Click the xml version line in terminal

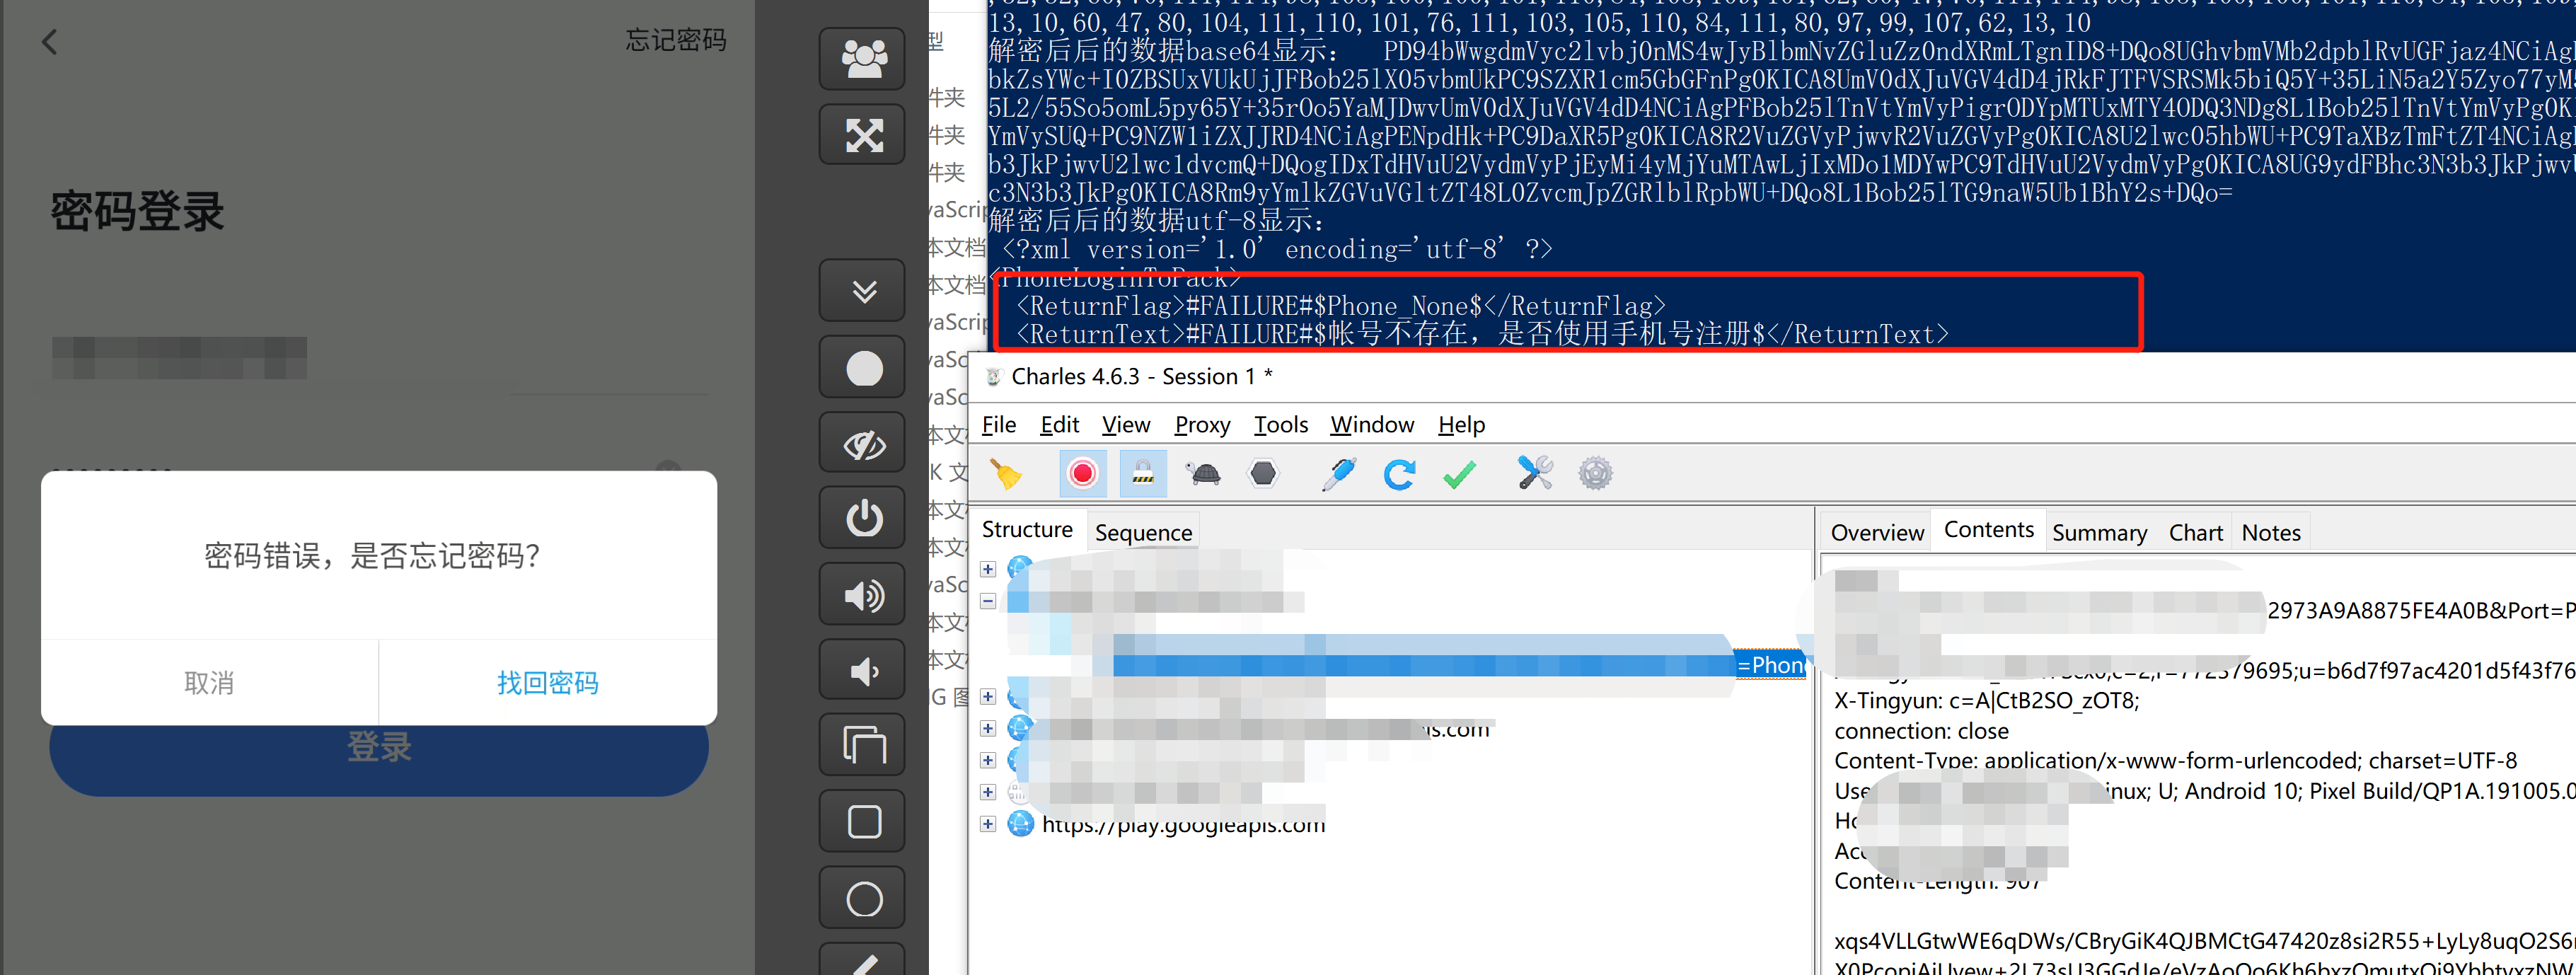(x=1277, y=249)
